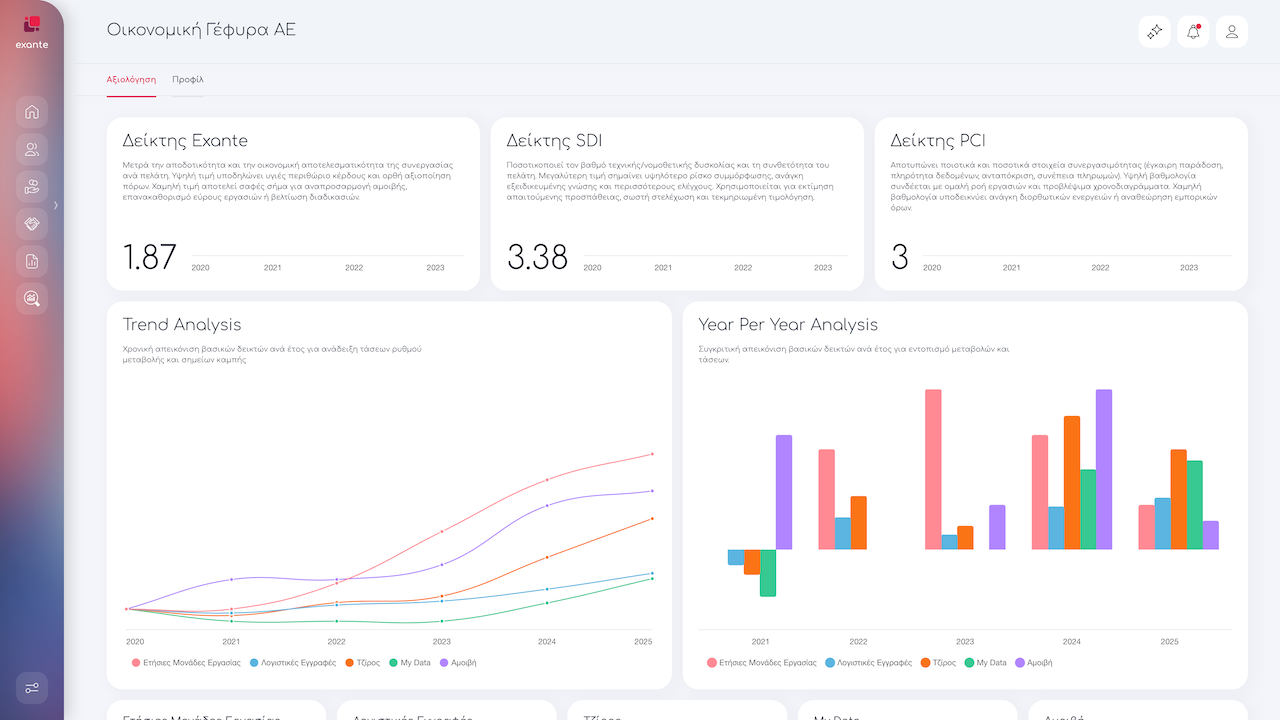1280x720 pixels.
Task: Select the Αξιολόγηση tab
Action: 131,79
